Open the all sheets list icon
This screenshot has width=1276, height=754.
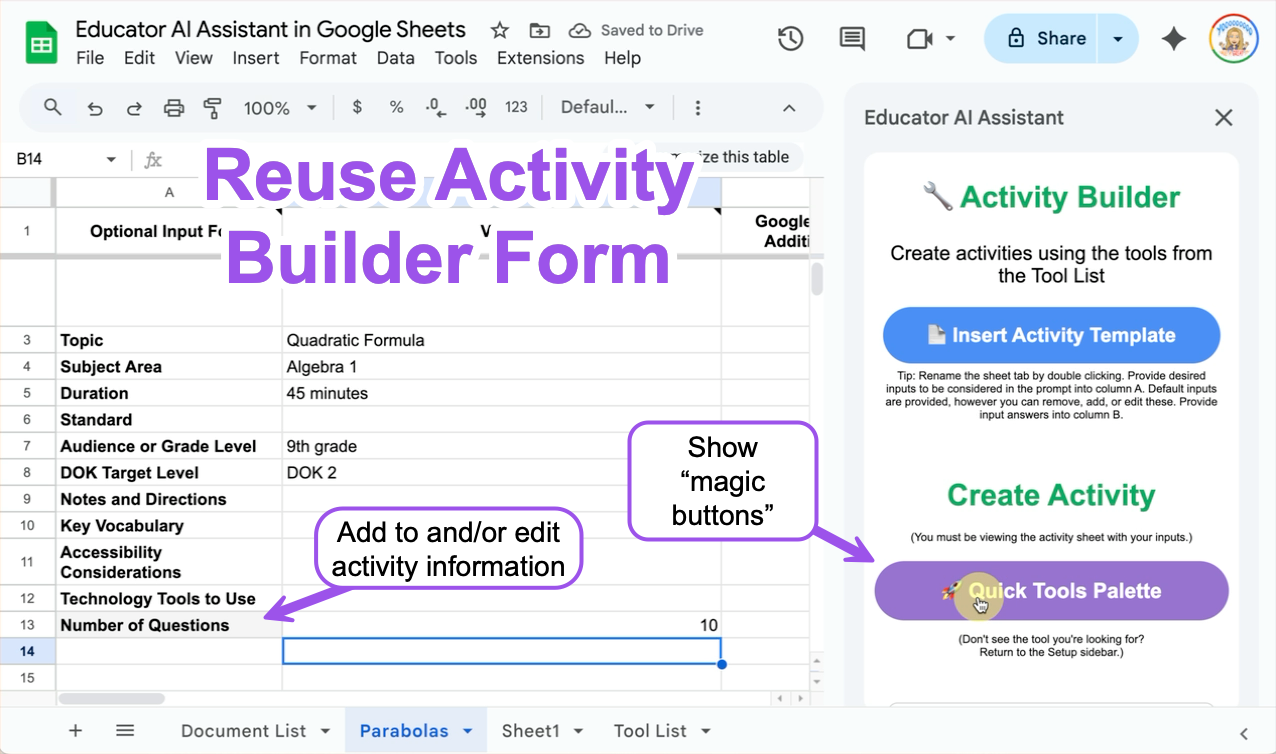pos(125,730)
